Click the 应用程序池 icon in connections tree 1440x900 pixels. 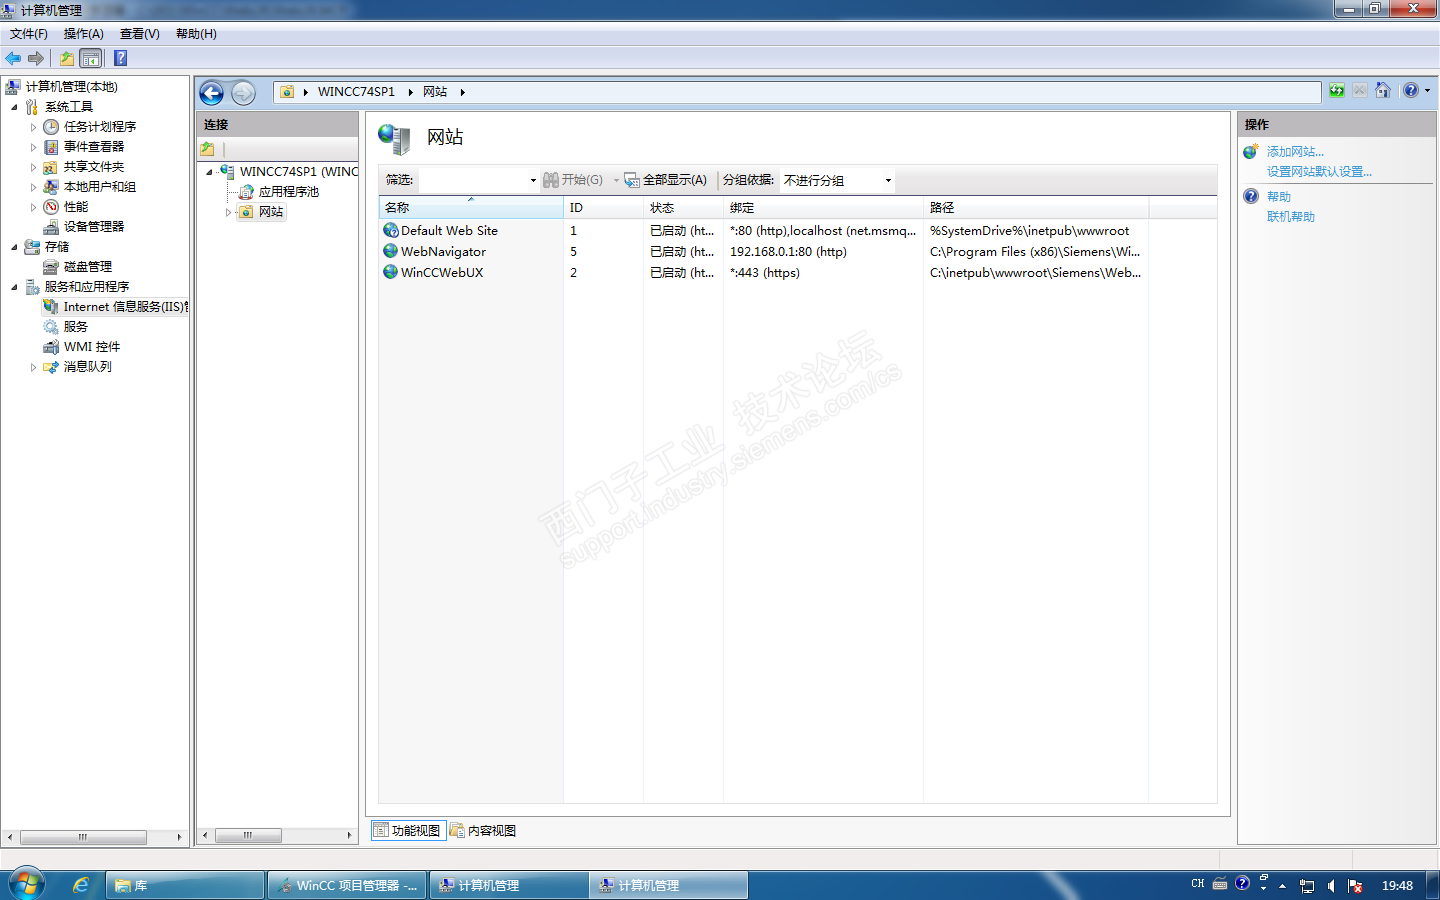coord(246,192)
